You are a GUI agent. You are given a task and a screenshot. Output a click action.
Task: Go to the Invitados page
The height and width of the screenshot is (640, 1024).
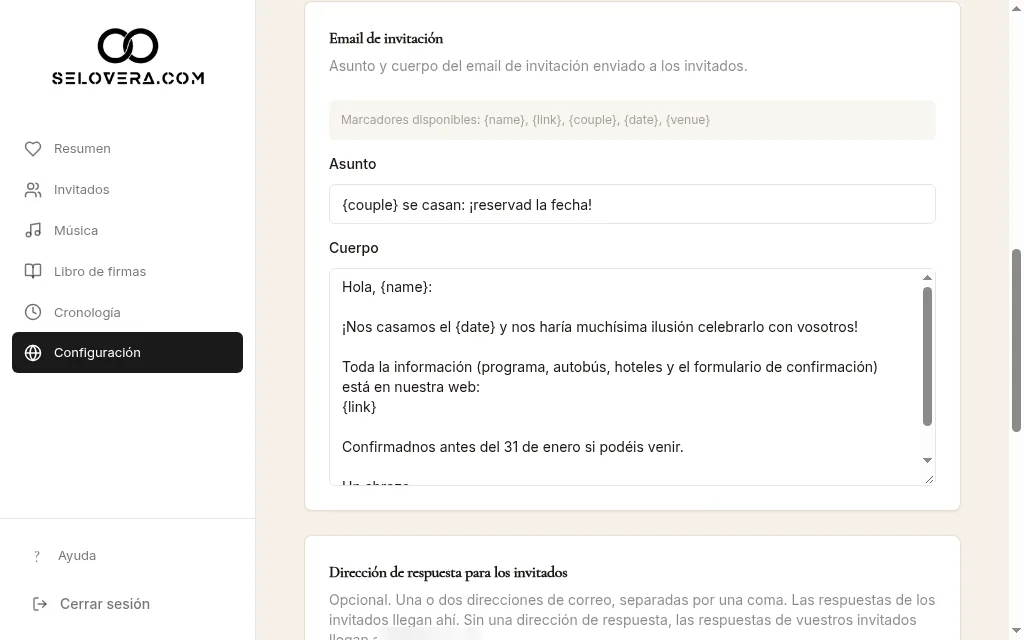click(x=127, y=190)
